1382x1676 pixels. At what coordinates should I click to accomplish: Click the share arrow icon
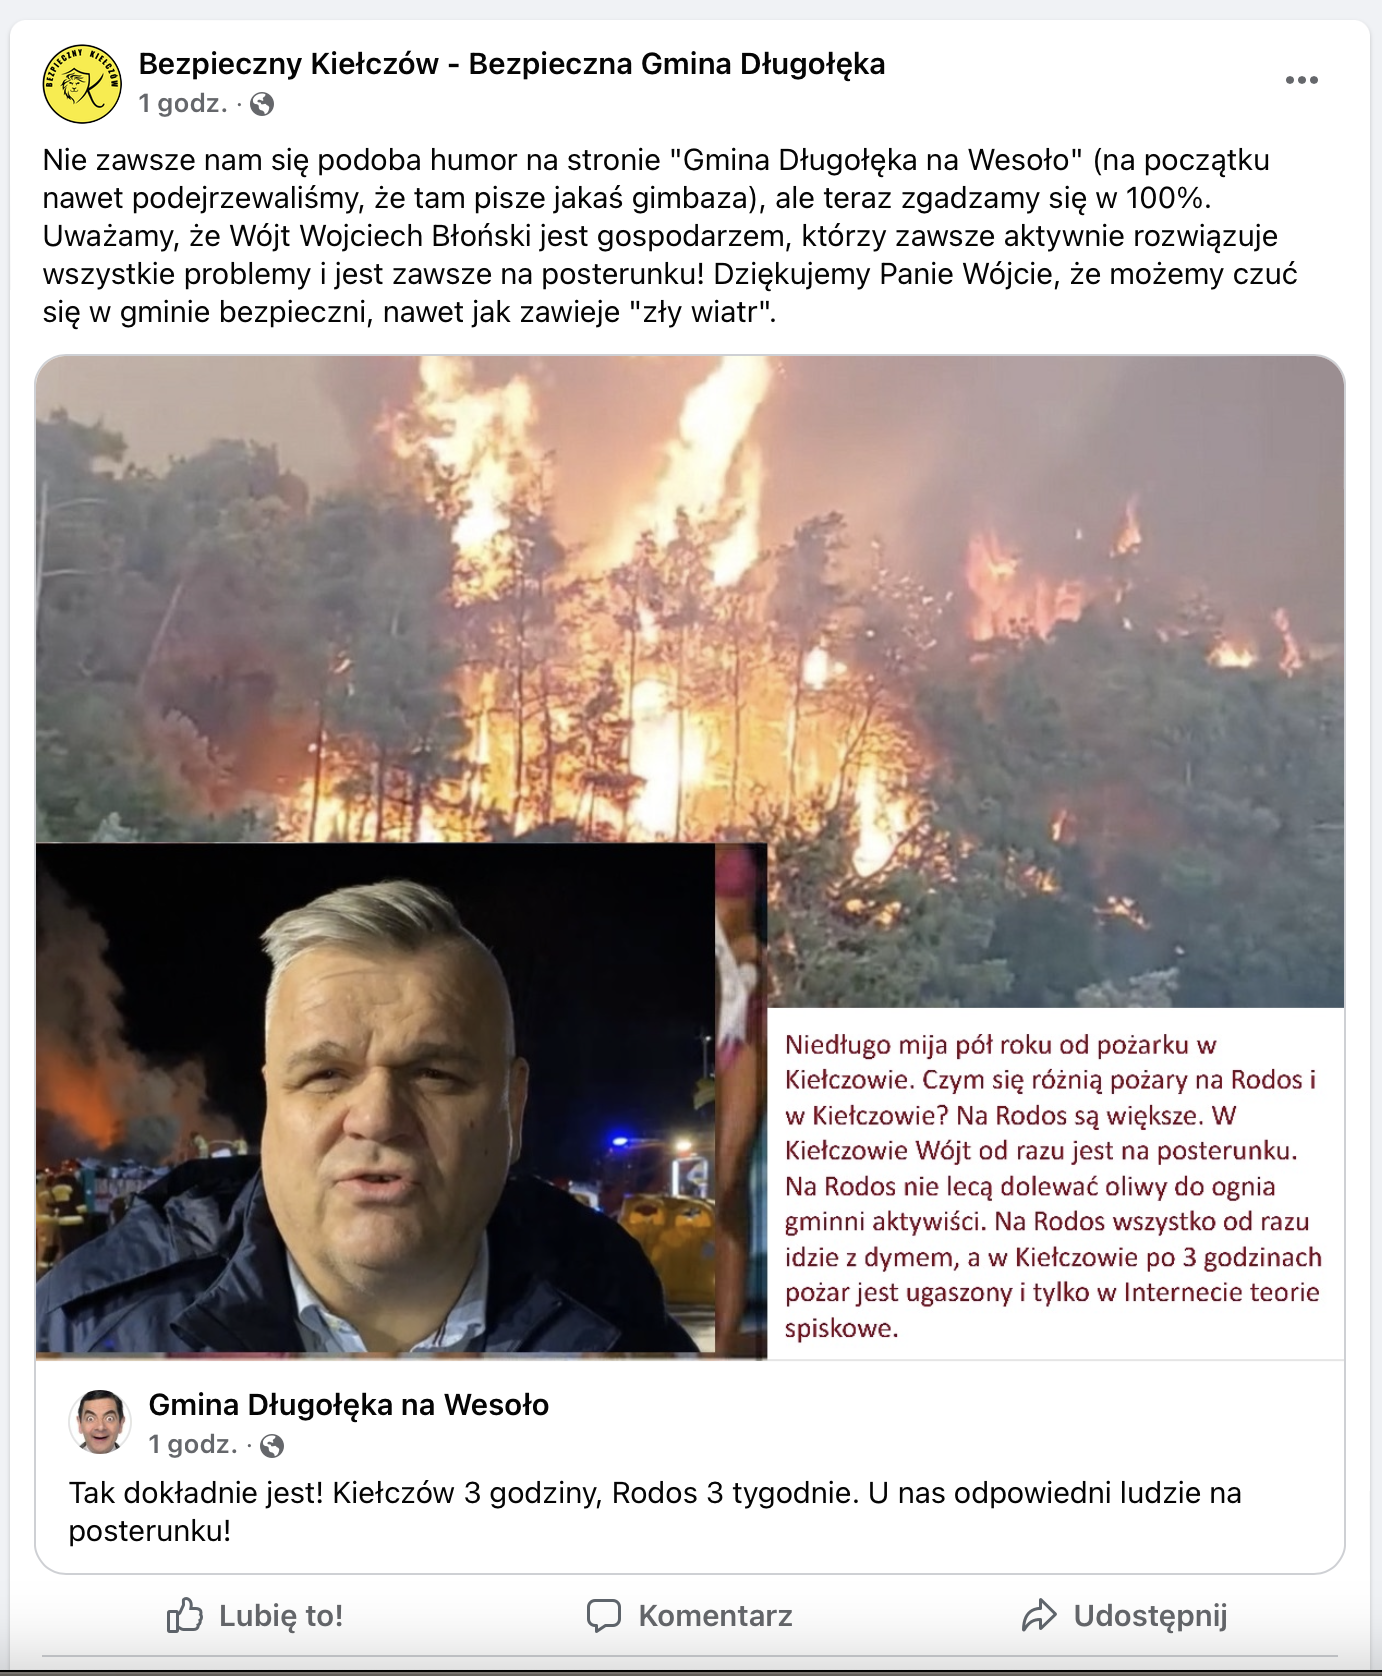[1039, 1615]
